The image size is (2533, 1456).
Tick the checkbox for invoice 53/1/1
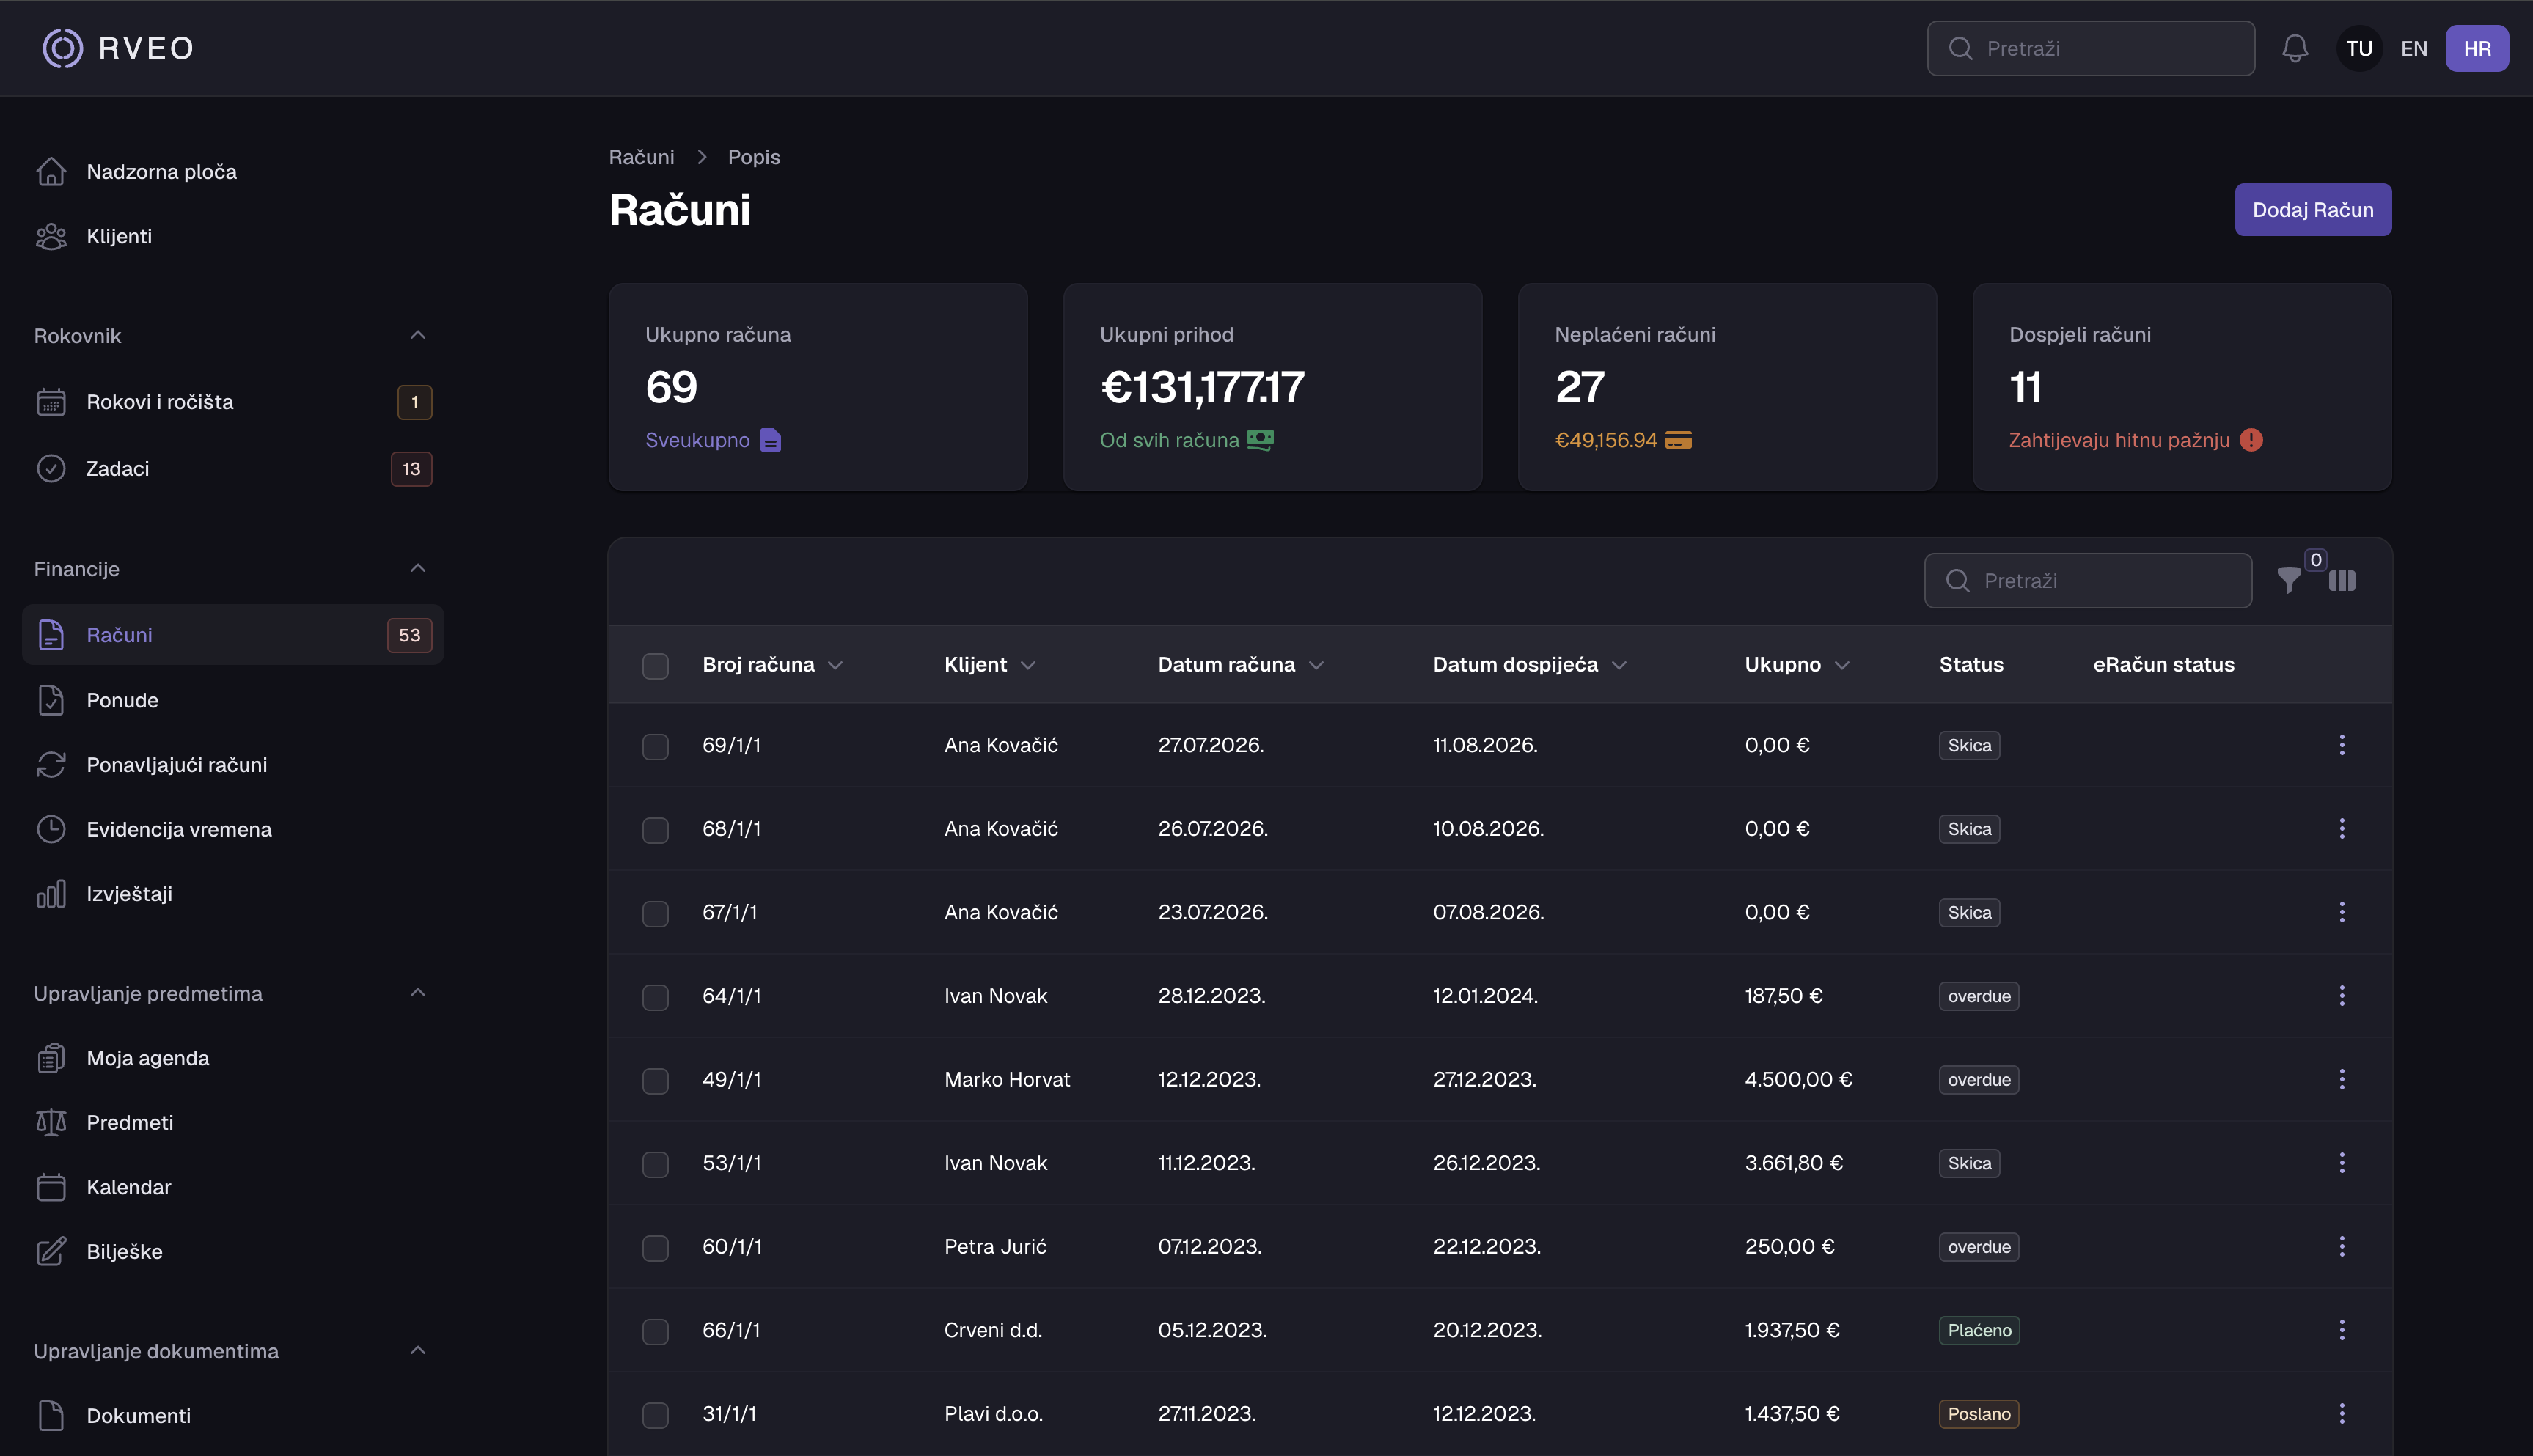[655, 1164]
